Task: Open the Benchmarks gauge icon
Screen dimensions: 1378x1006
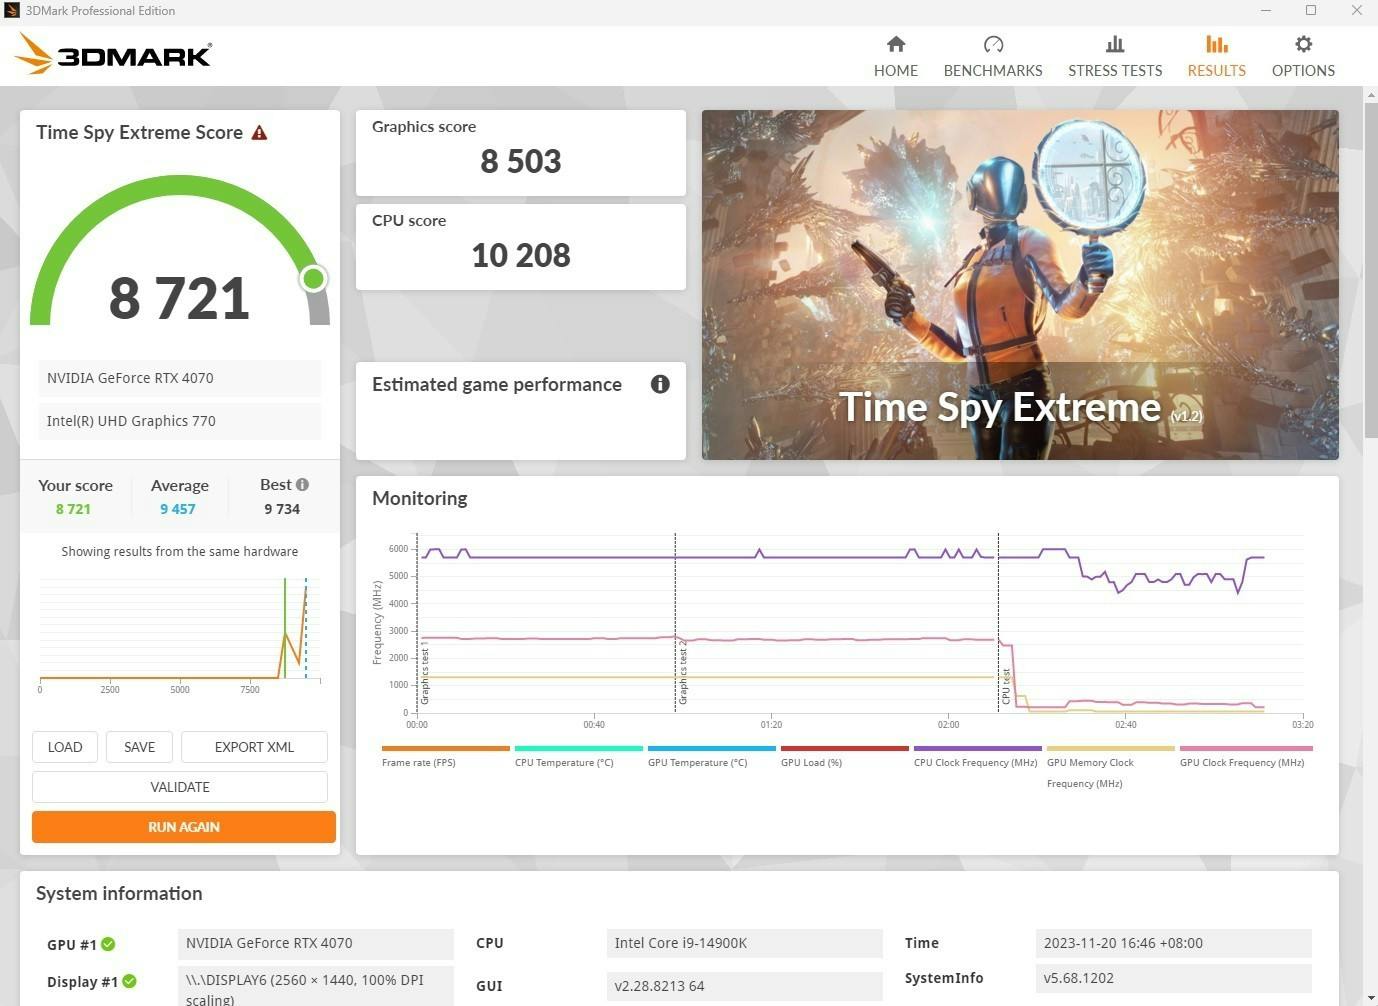Action: [992, 44]
